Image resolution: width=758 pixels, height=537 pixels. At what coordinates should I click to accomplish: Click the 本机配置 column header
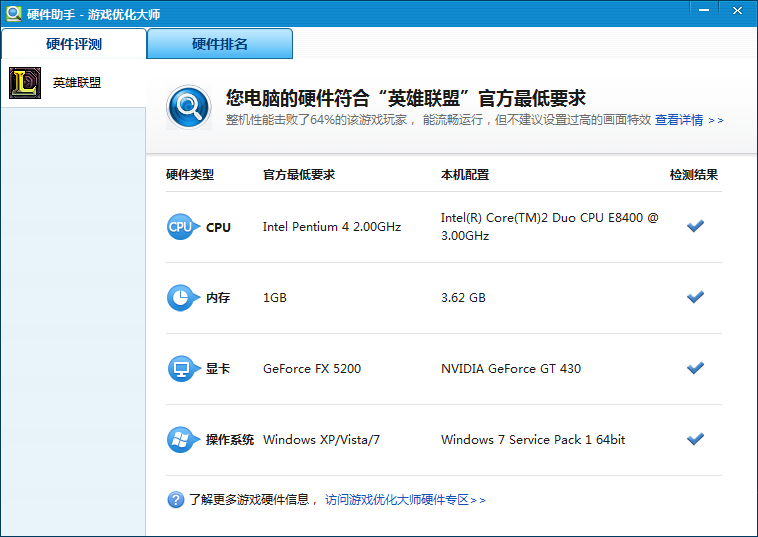point(465,174)
